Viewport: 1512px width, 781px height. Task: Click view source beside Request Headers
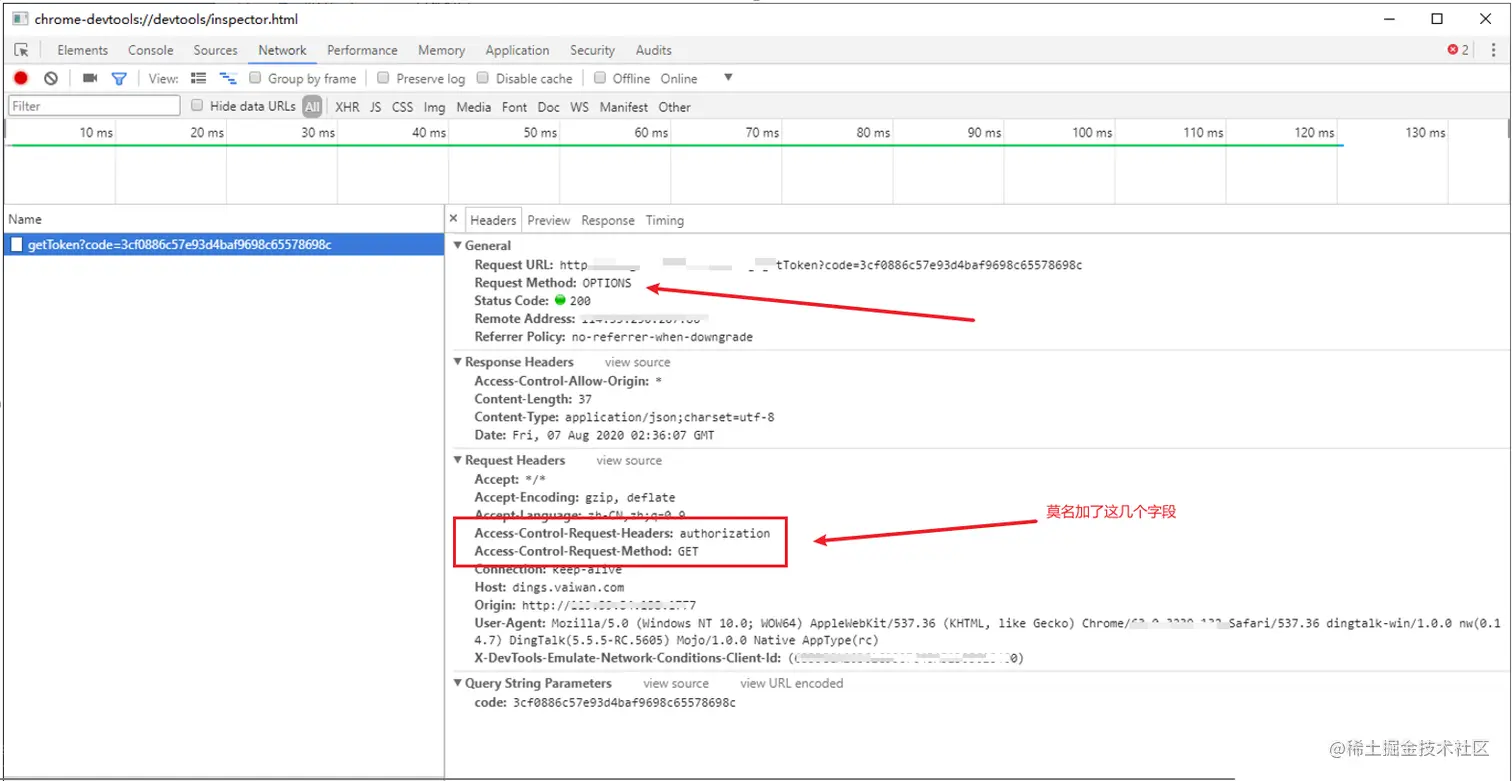[x=629, y=460]
